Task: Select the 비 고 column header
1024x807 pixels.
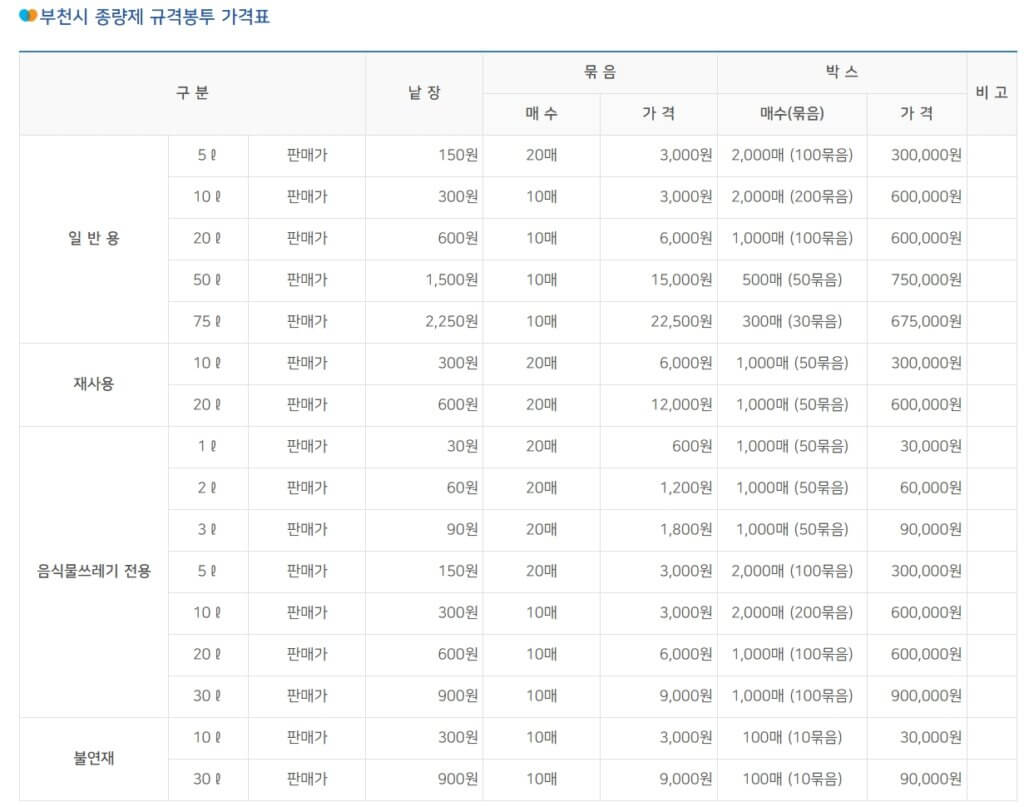Action: point(993,93)
